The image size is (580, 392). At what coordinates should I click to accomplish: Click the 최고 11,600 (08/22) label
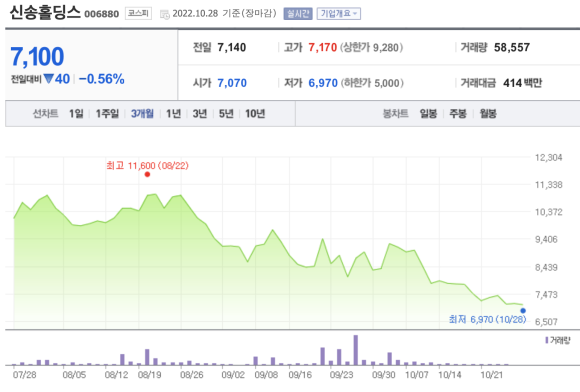coord(147,165)
